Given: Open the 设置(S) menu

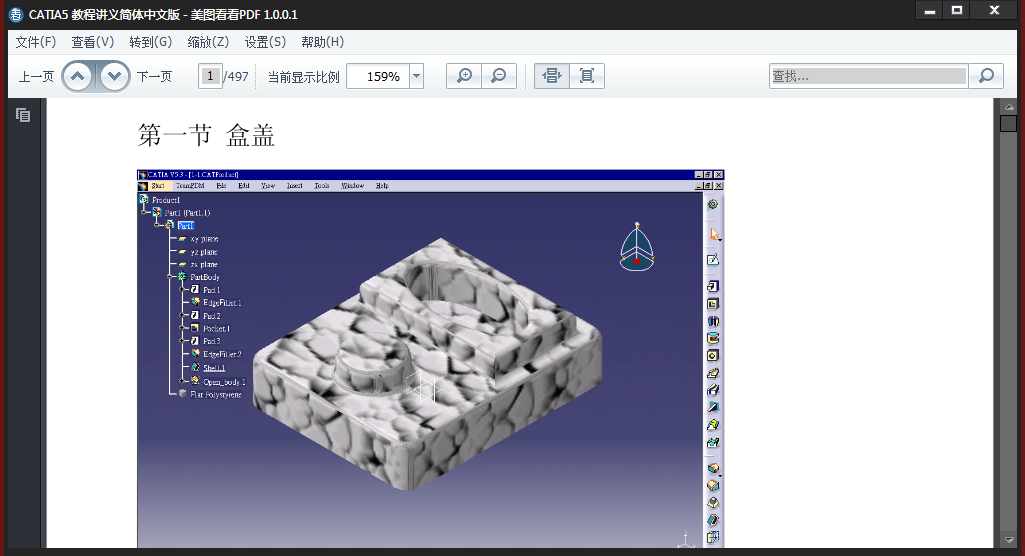Looking at the screenshot, I should pyautogui.click(x=265, y=42).
